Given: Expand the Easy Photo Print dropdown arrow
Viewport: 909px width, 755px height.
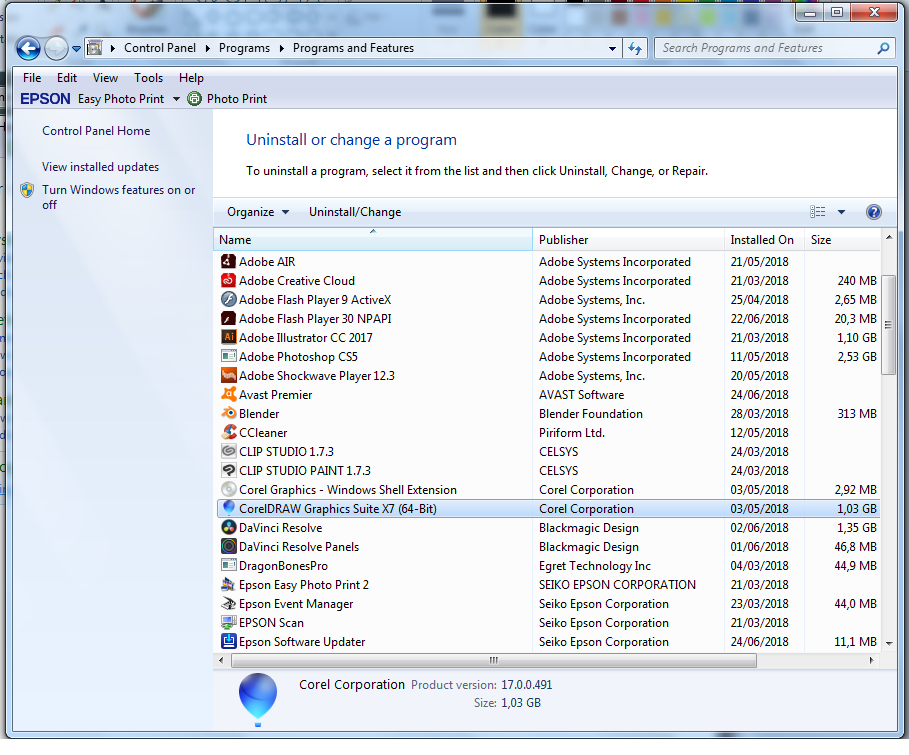Looking at the screenshot, I should coord(176,99).
